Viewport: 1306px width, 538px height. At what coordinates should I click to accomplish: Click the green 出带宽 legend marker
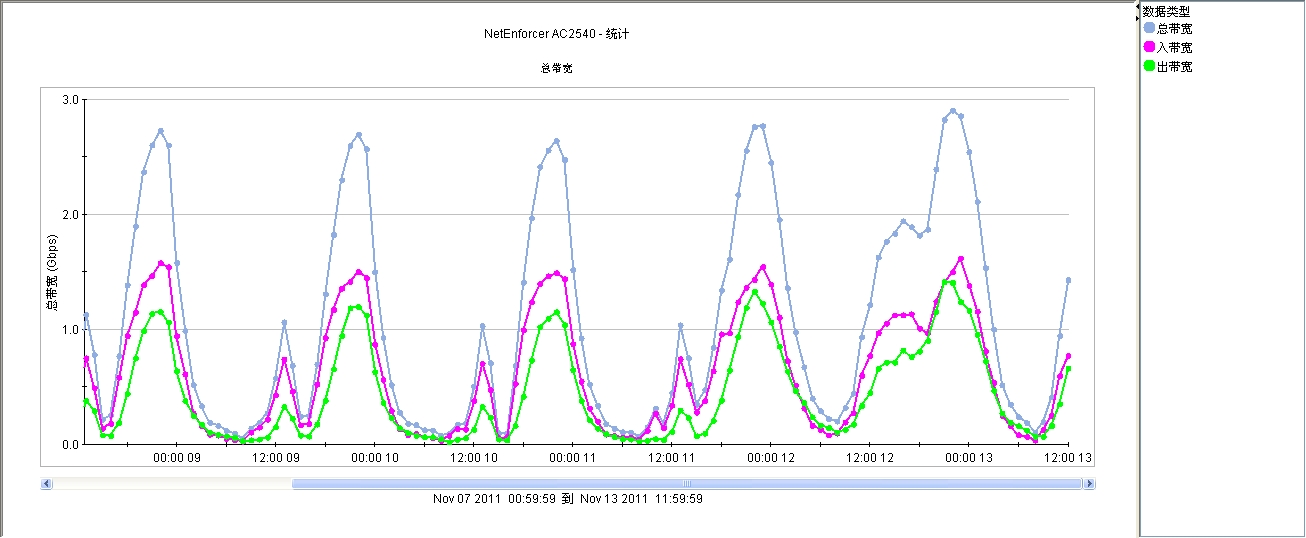pyautogui.click(x=1149, y=67)
